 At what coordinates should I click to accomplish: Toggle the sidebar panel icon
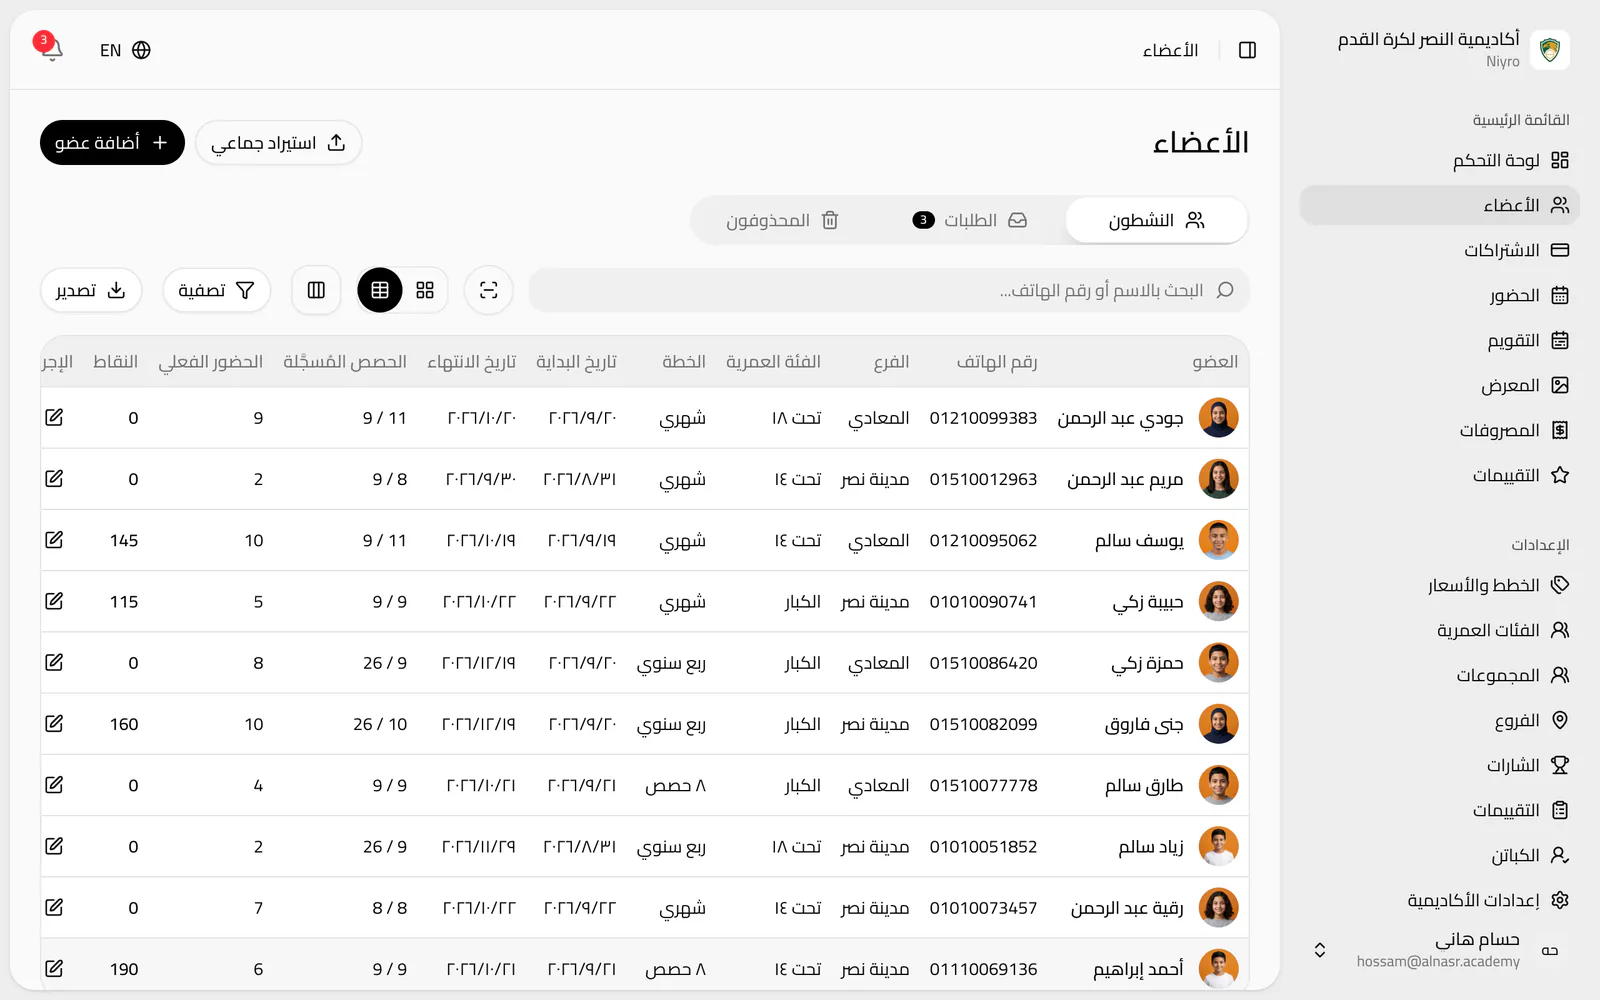point(1247,50)
